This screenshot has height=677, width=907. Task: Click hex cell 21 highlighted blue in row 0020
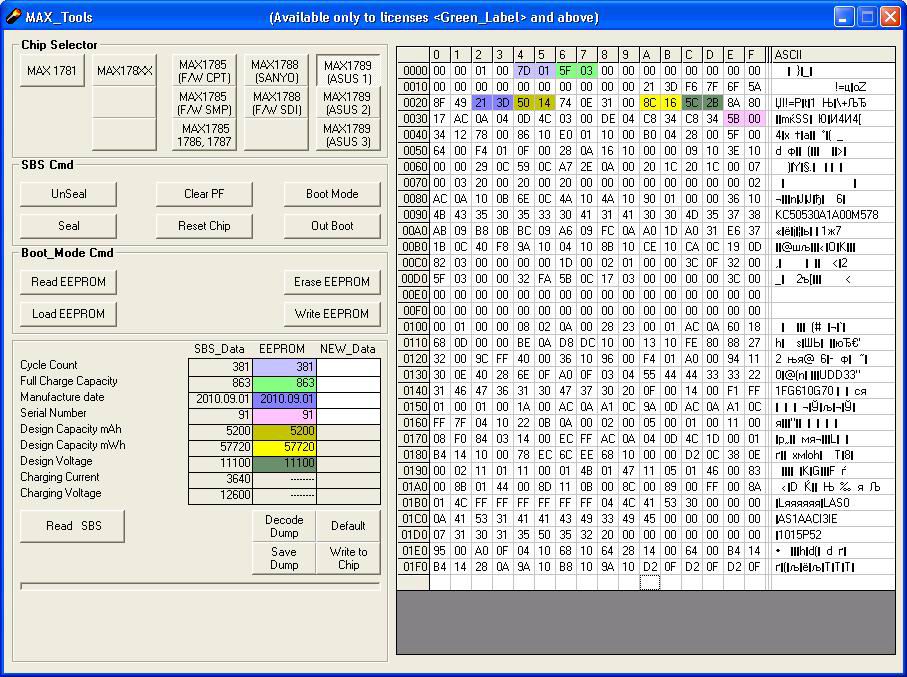481,103
